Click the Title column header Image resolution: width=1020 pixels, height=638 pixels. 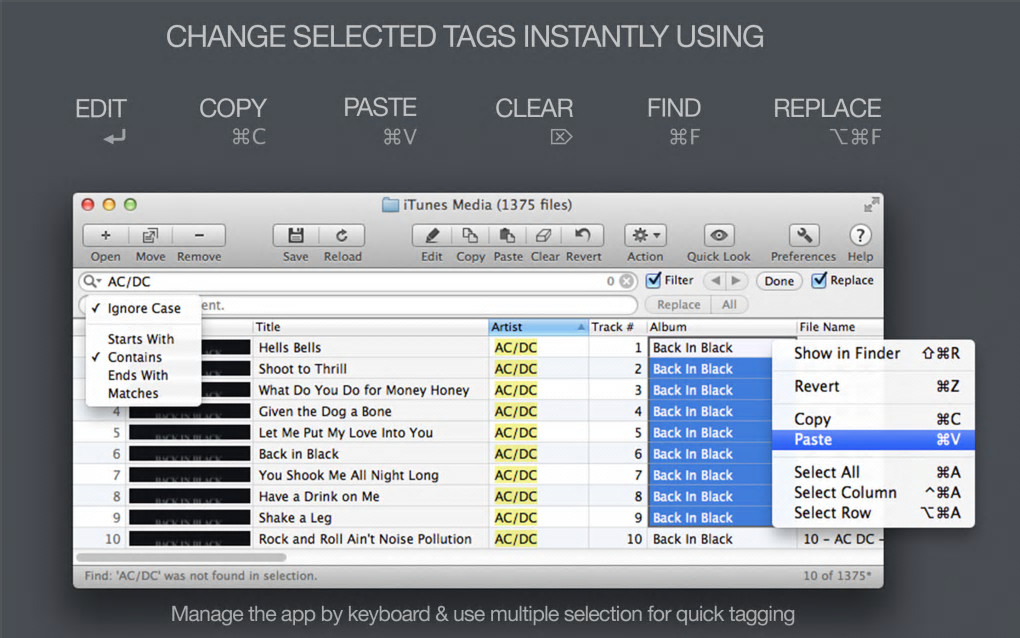pos(370,327)
